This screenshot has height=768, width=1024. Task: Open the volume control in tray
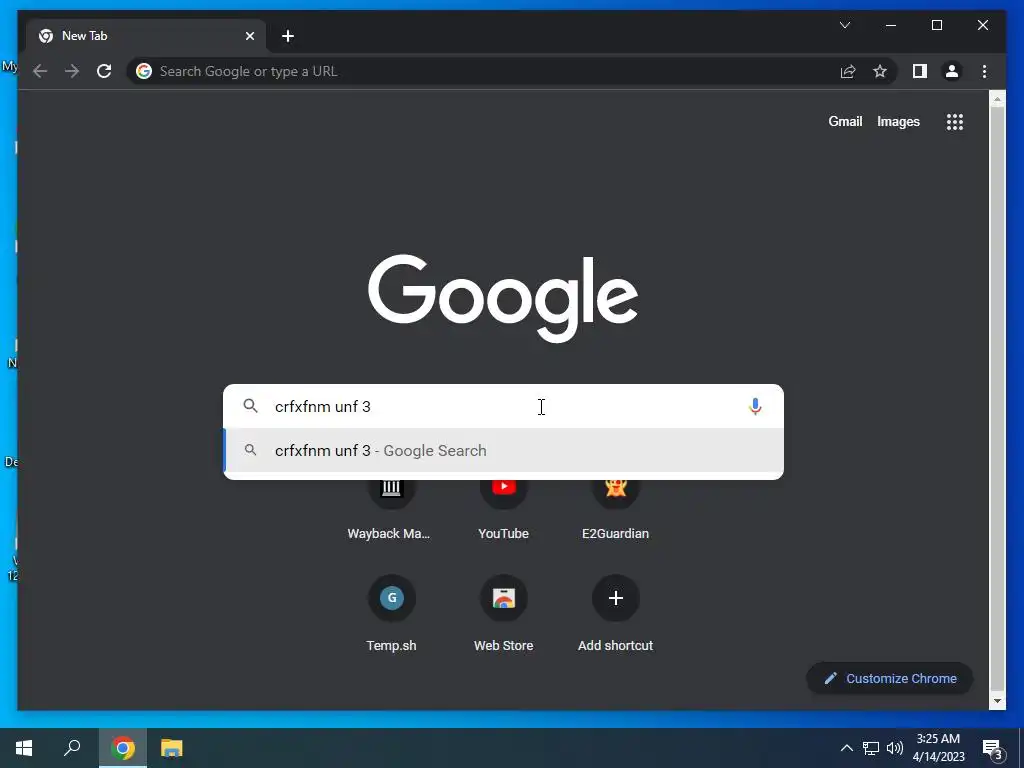[895, 748]
